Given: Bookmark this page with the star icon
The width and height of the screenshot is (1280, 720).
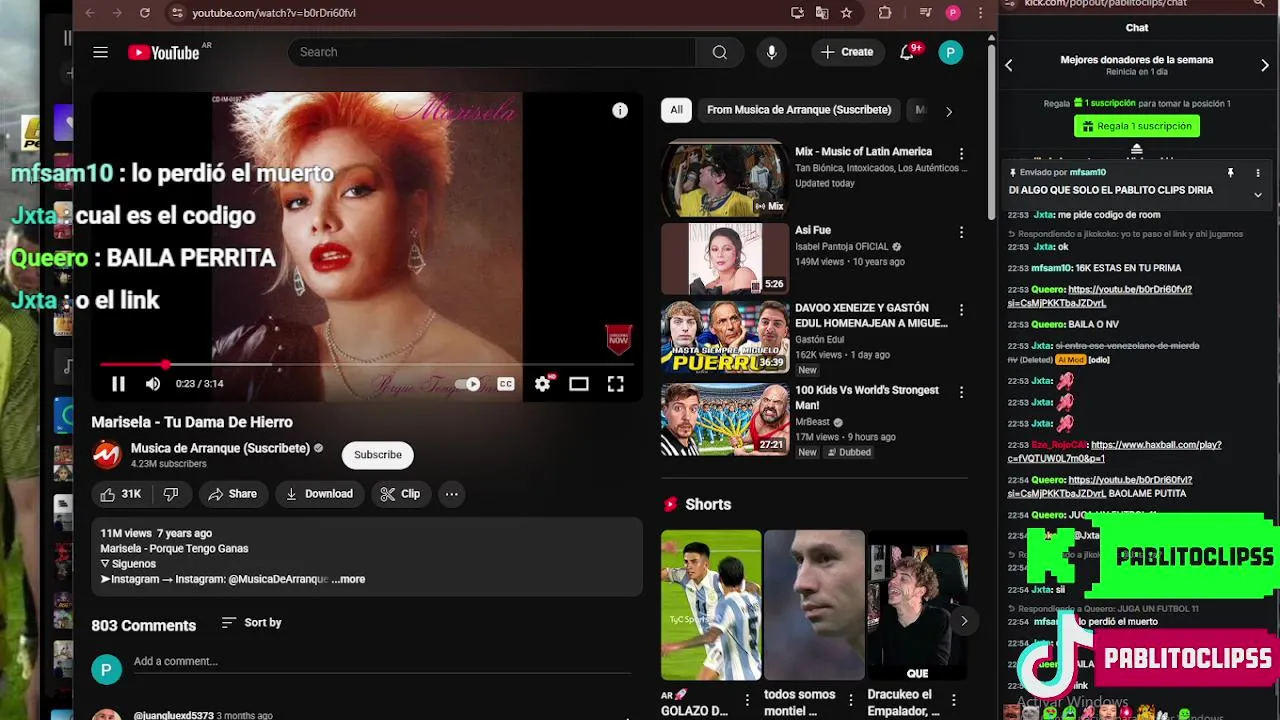Looking at the screenshot, I should click(847, 13).
